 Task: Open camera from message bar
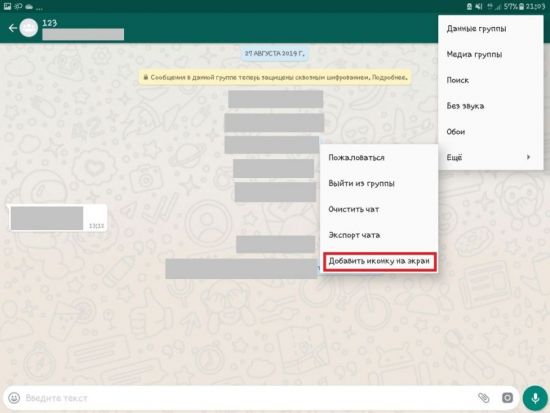pyautogui.click(x=507, y=398)
